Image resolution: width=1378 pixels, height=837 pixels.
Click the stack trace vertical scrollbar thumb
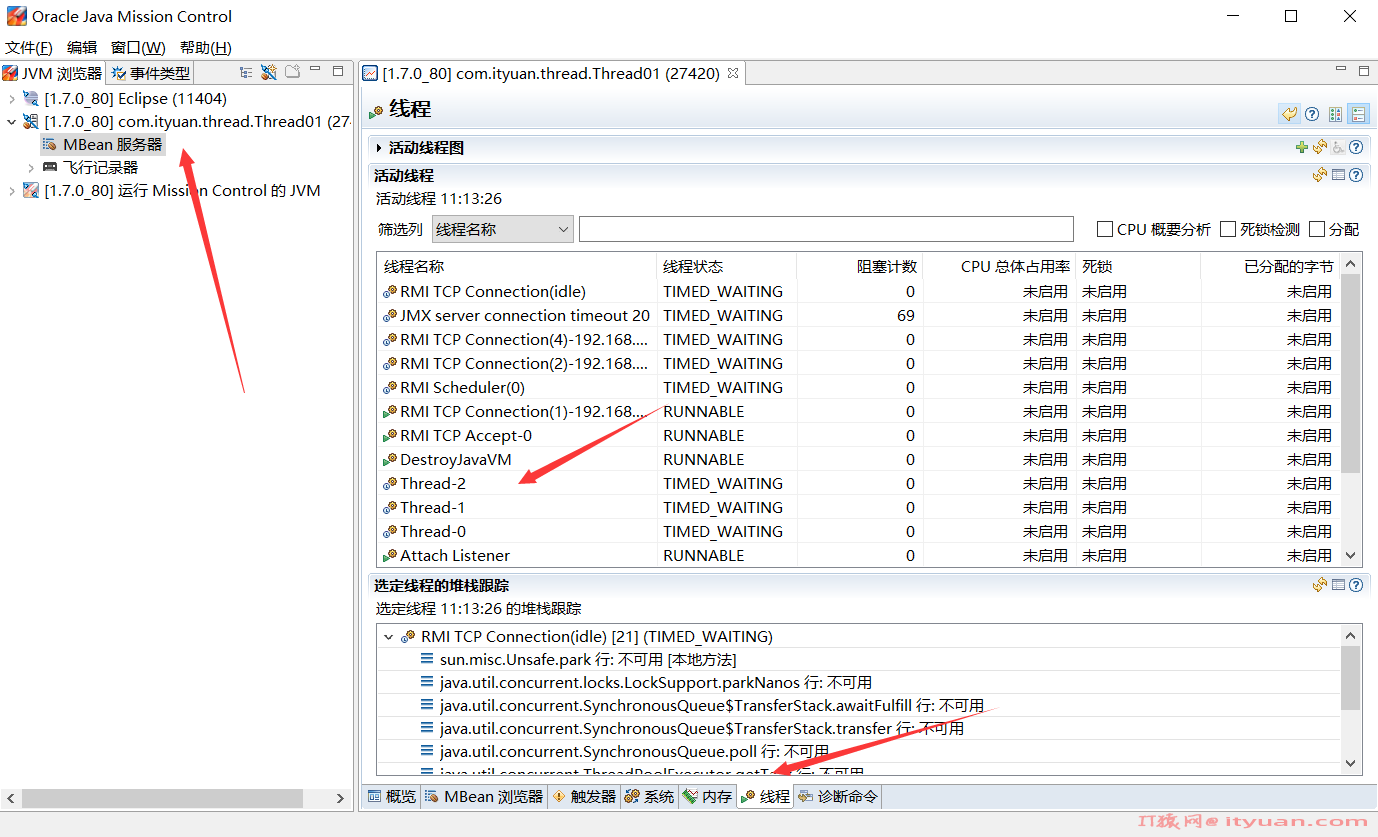1350,677
